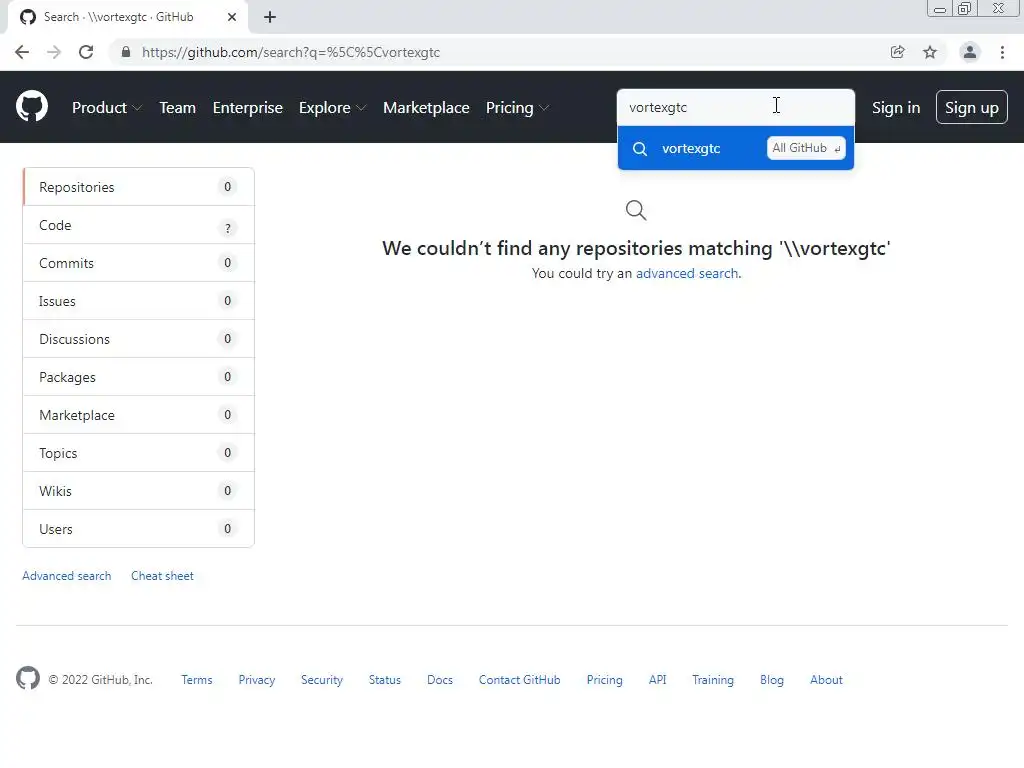Select Users results filter
This screenshot has height=768, width=1024.
138,528
